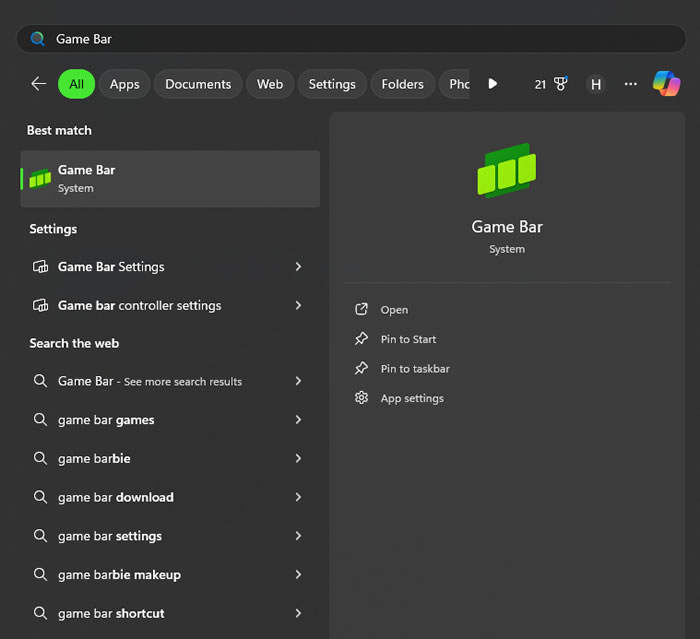The height and width of the screenshot is (639, 700).
Task: Search the web for game bar settings
Action: (170, 536)
